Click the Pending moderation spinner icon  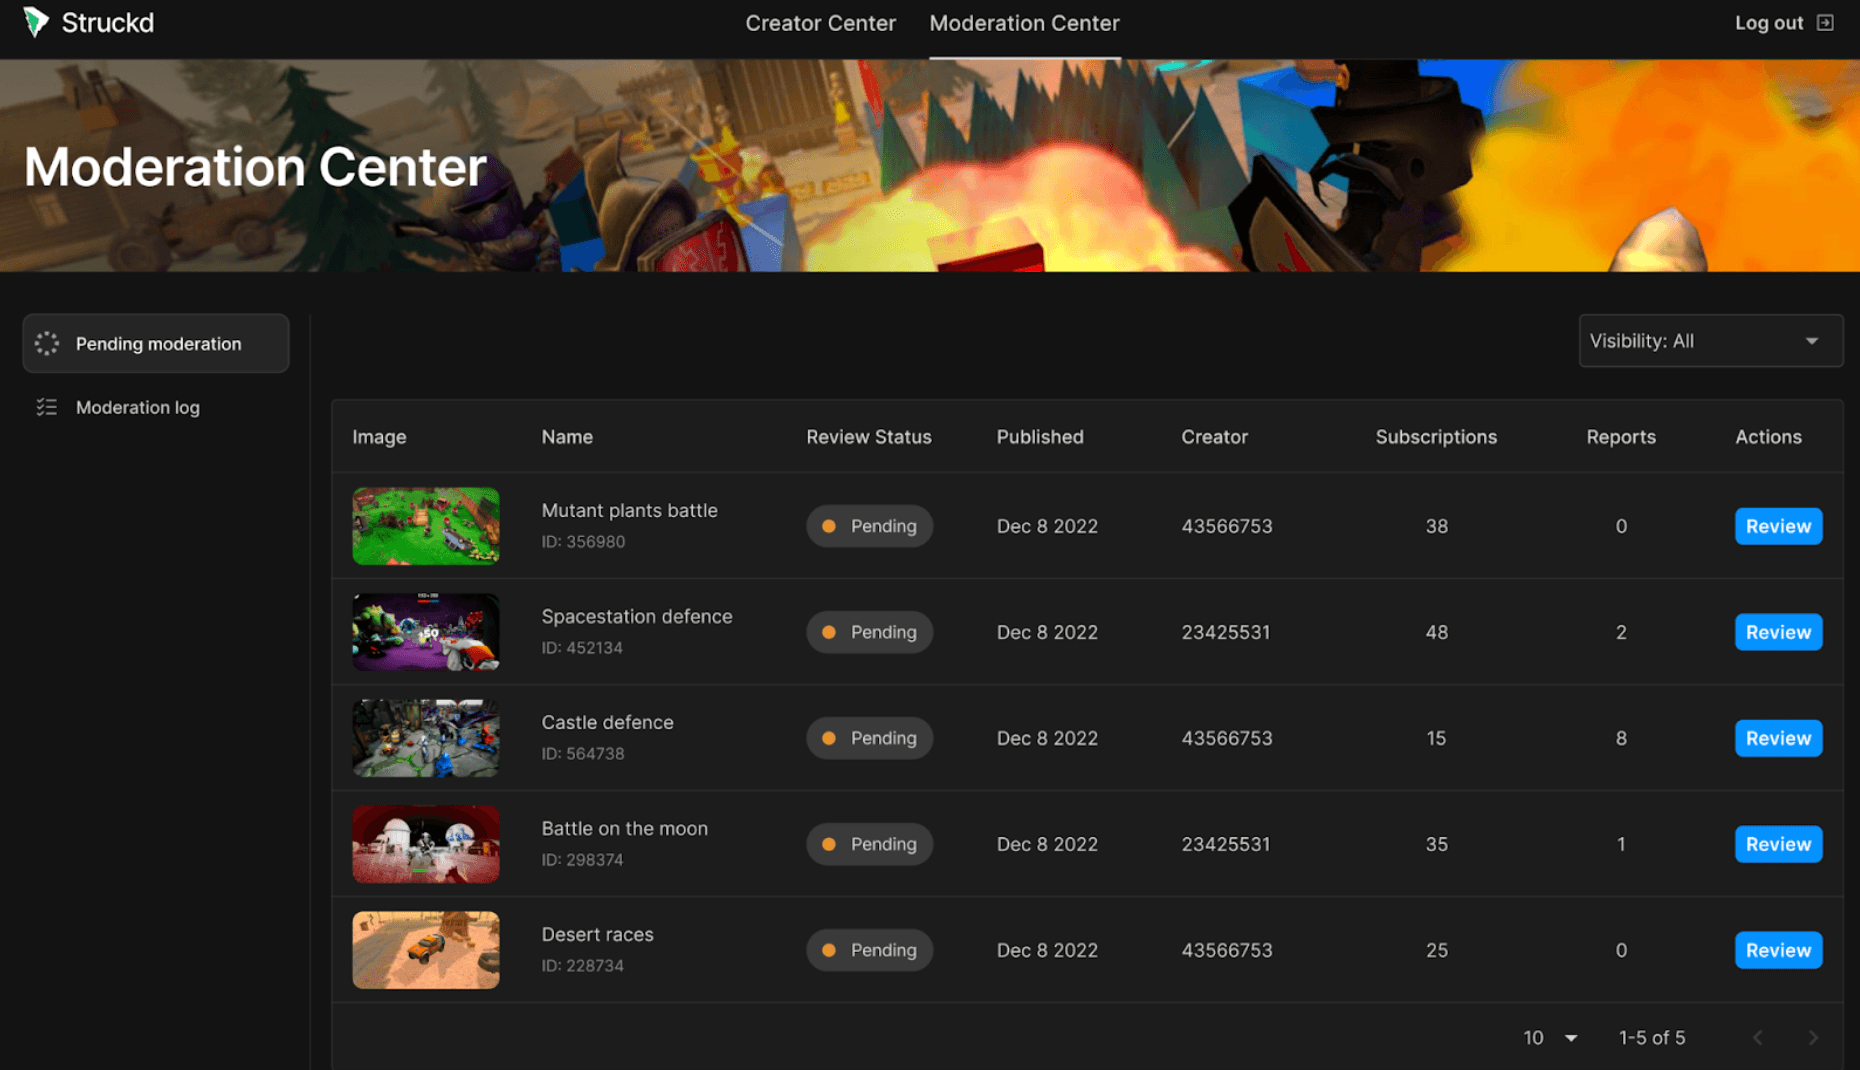(x=47, y=343)
